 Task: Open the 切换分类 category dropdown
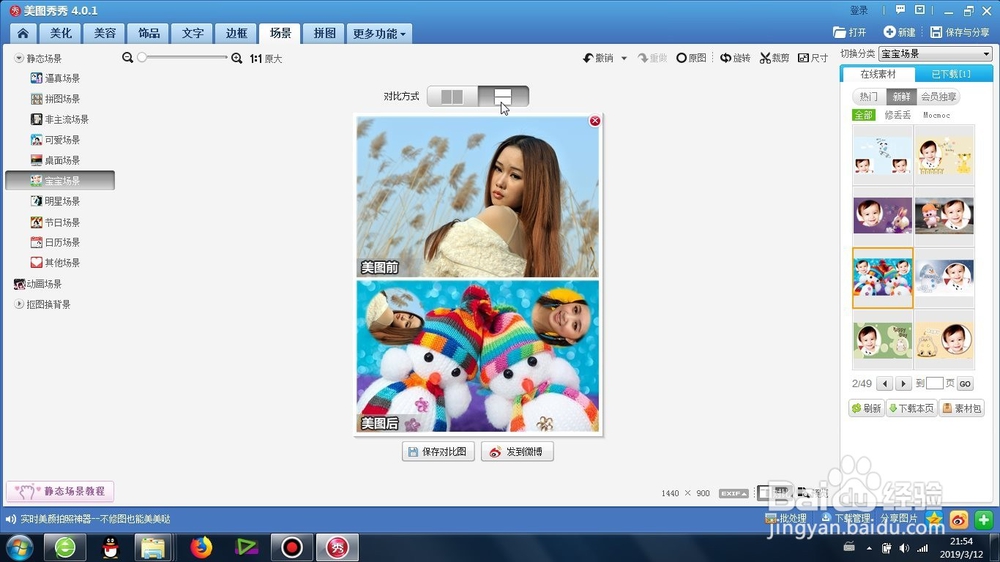[x=935, y=54]
